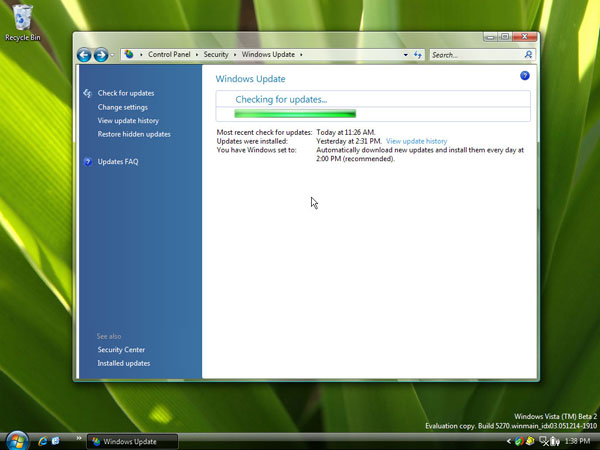Expand the arrow after Control Panel breadcrumb

pos(197,55)
